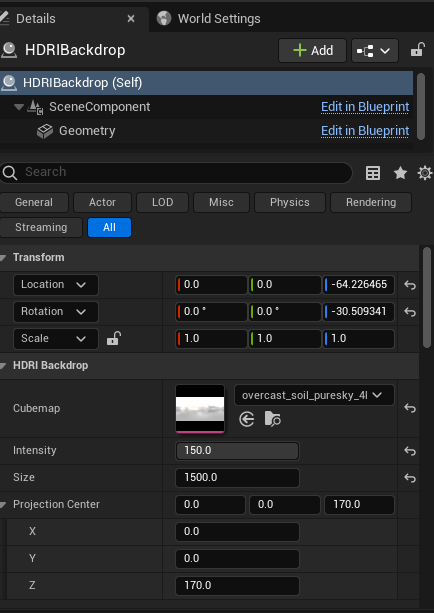Click Scale Z value field
Screen dimensions: 434x613
pos(359,339)
